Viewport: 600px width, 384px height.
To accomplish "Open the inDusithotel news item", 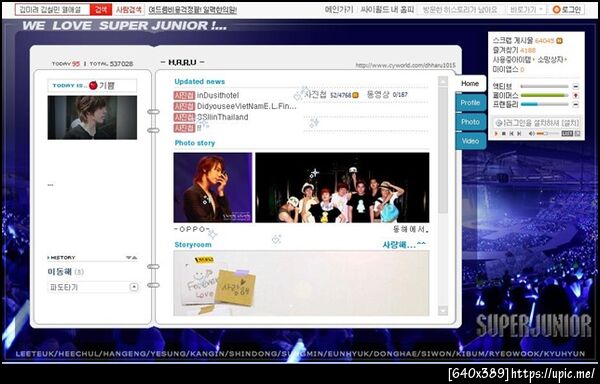I will point(218,95).
